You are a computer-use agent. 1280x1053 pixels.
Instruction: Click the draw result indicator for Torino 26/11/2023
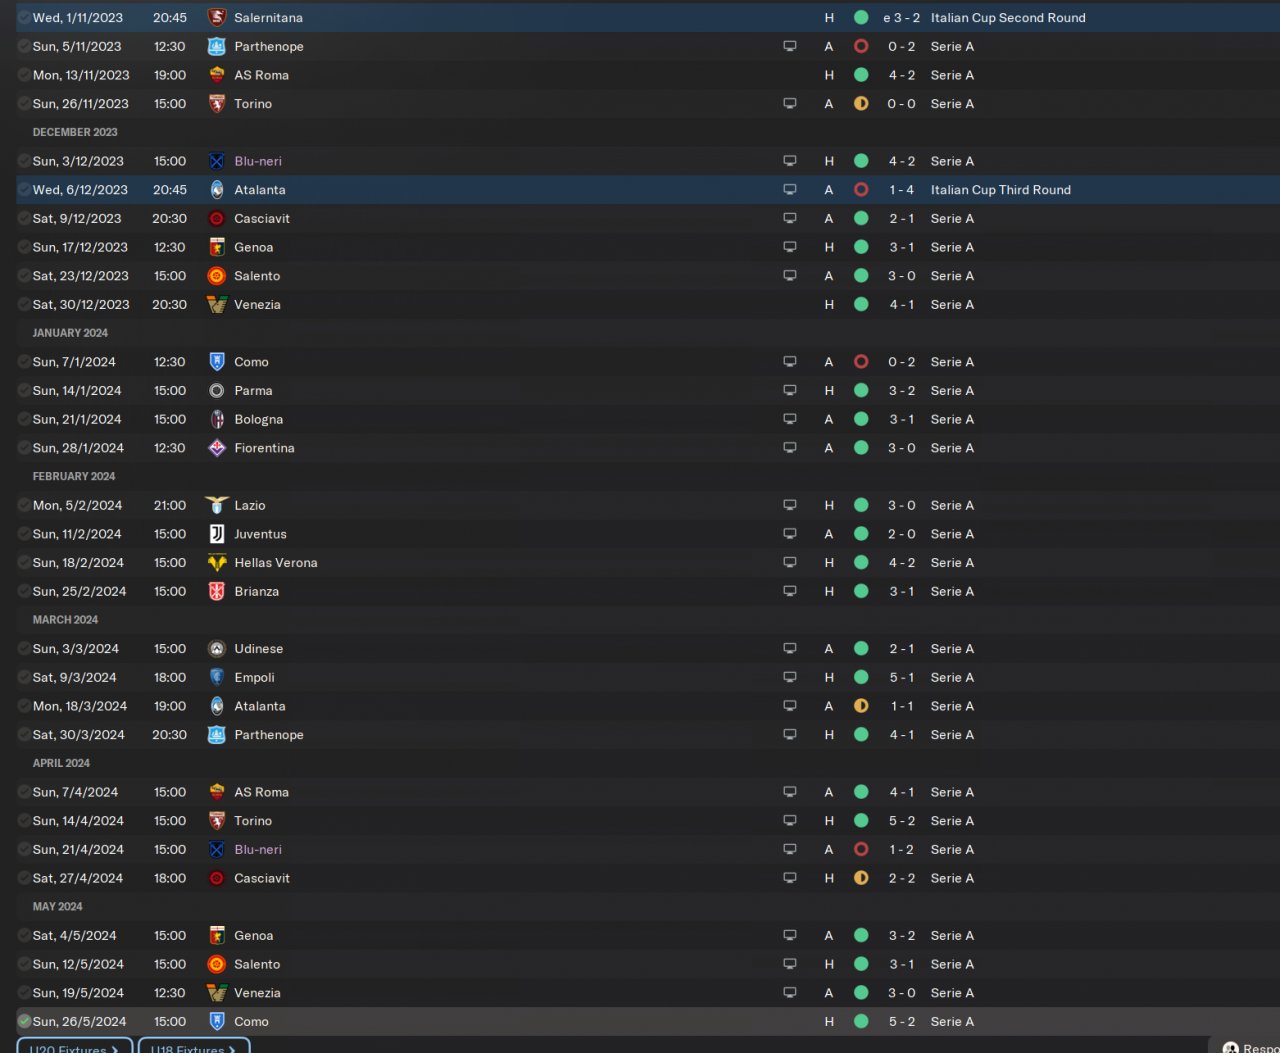(861, 104)
